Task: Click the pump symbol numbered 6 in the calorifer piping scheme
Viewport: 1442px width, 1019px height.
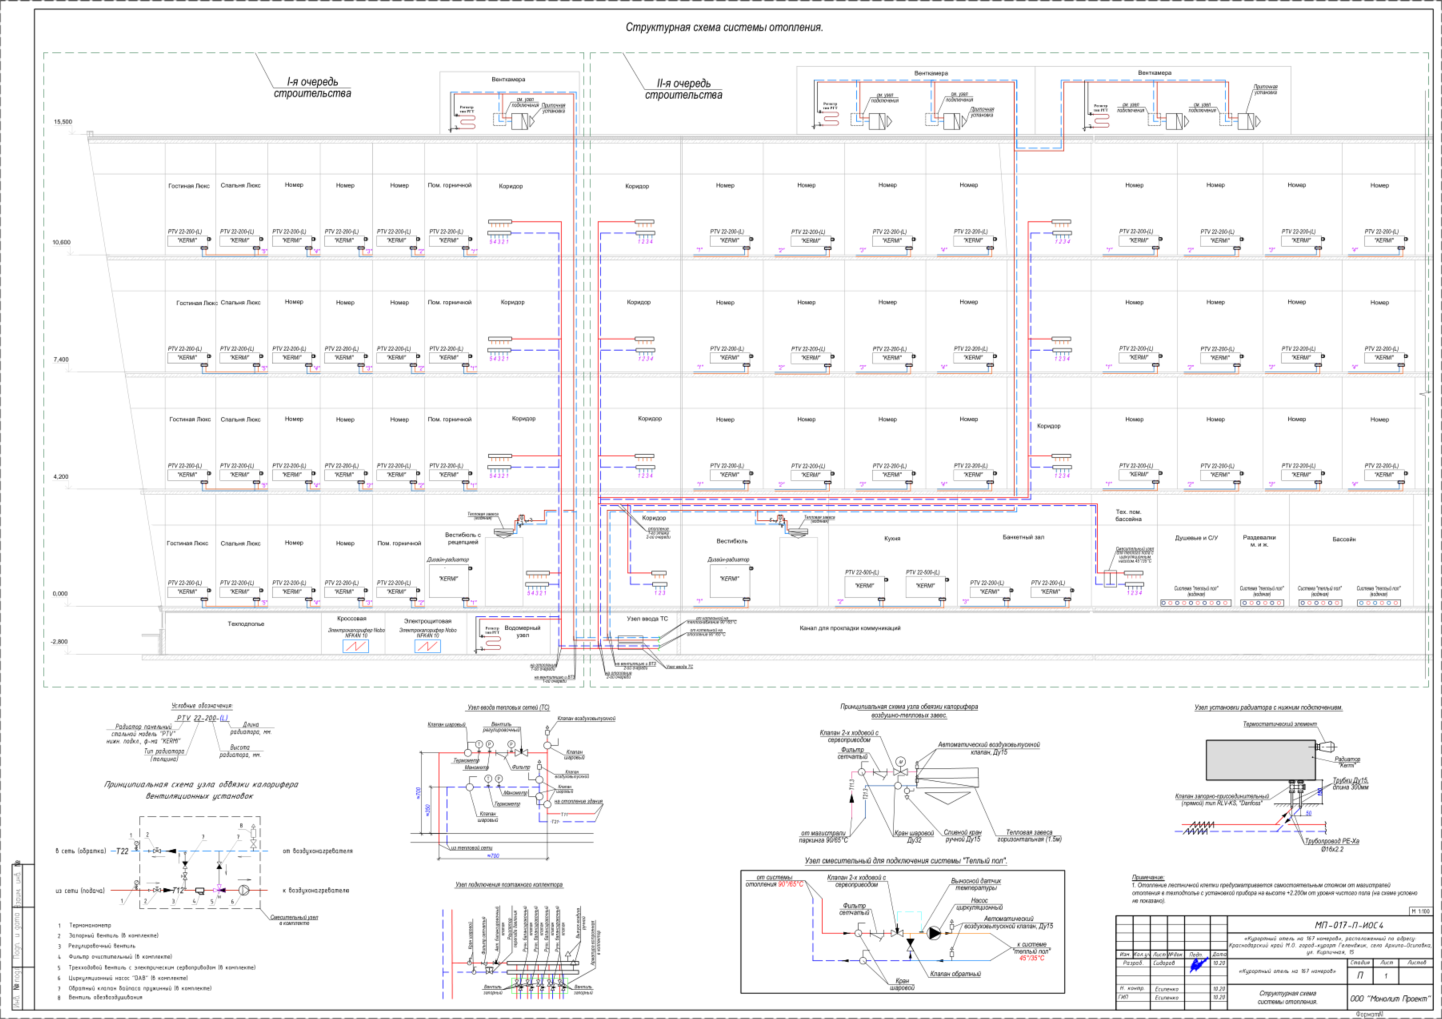Action: click(244, 890)
